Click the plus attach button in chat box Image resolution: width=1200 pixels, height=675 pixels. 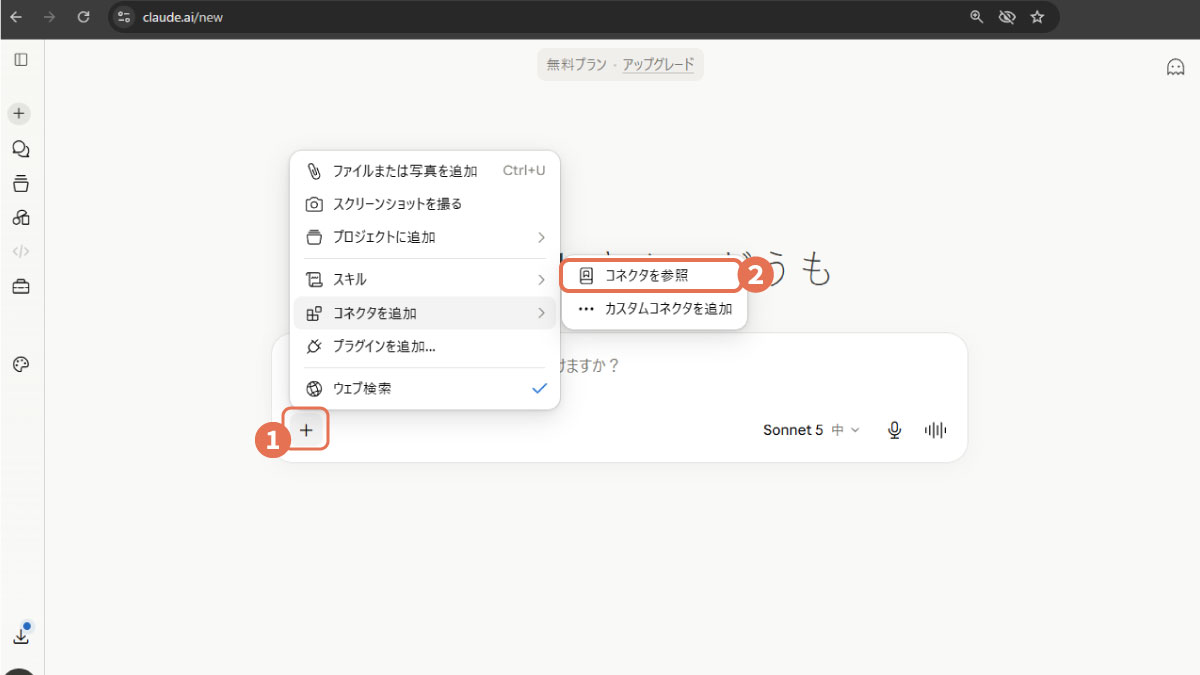[307, 430]
